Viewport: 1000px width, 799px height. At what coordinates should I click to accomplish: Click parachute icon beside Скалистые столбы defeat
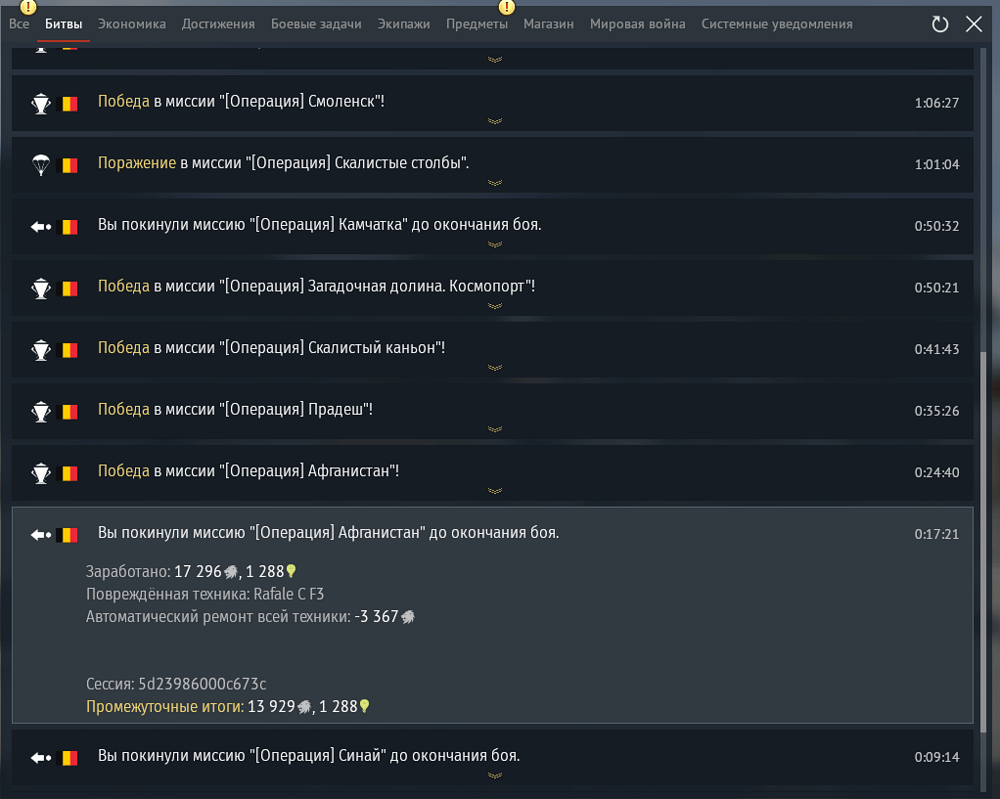[40, 164]
